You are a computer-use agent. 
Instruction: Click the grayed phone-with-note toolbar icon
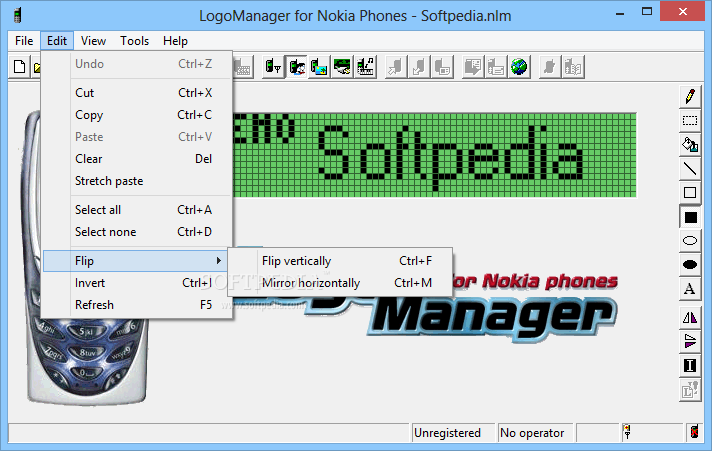pyautogui.click(x=496, y=67)
